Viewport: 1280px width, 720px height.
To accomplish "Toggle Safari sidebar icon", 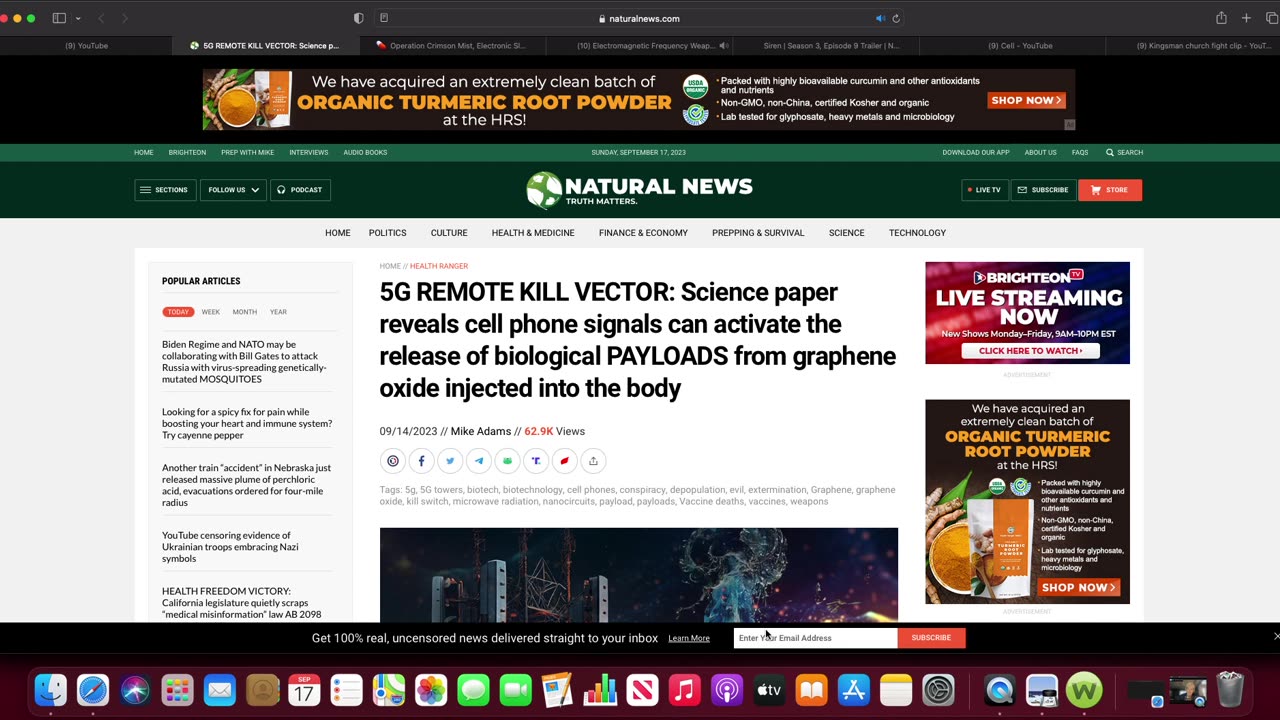I will 59,18.
